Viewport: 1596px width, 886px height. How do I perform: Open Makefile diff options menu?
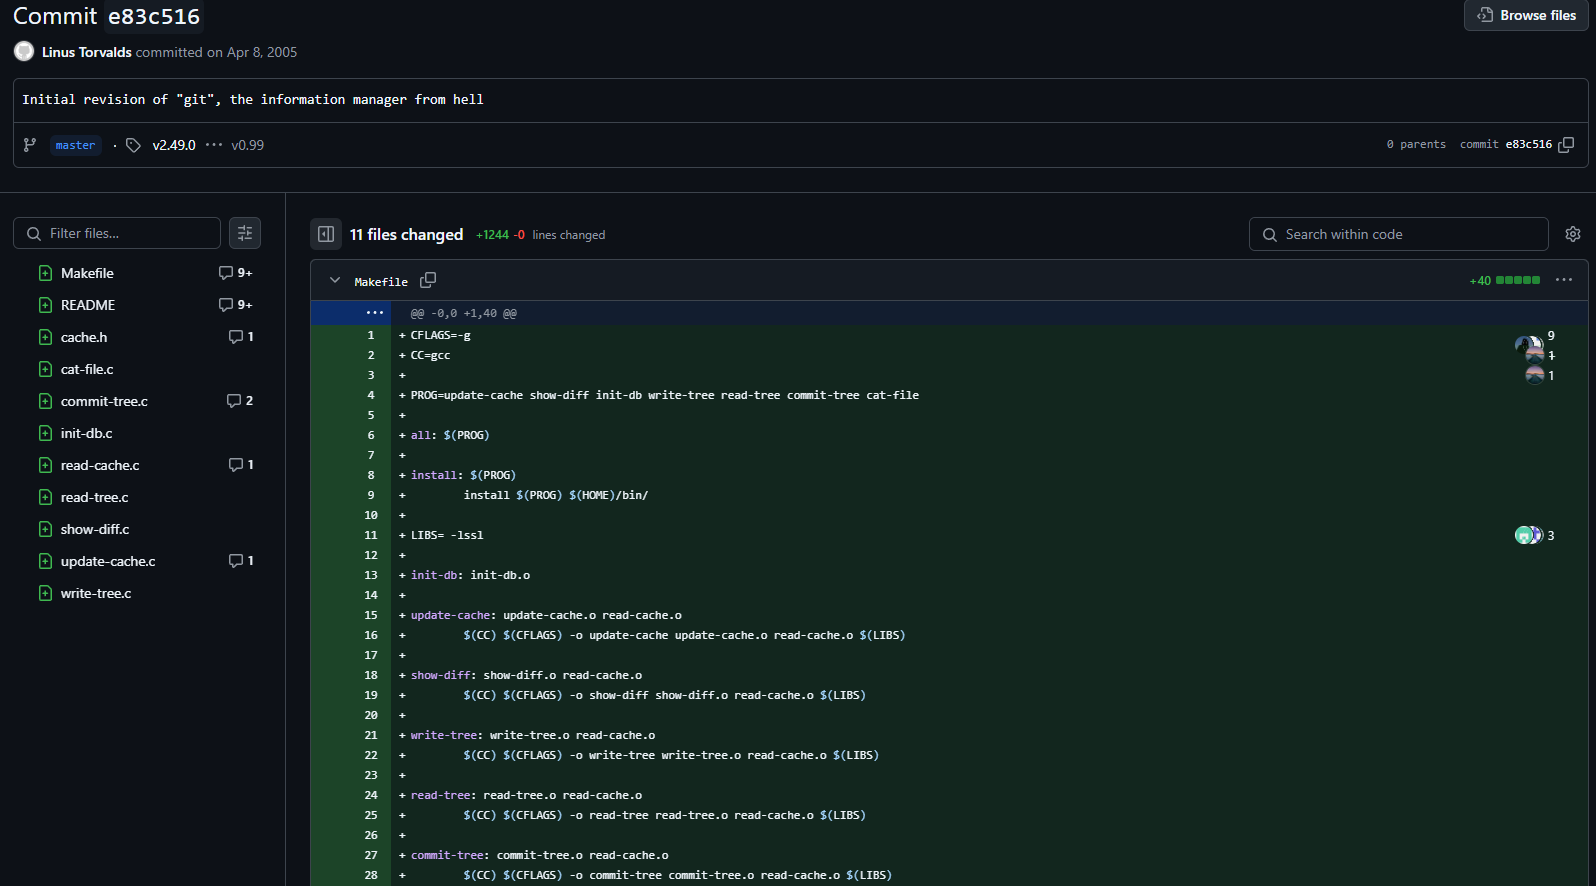point(1564,280)
